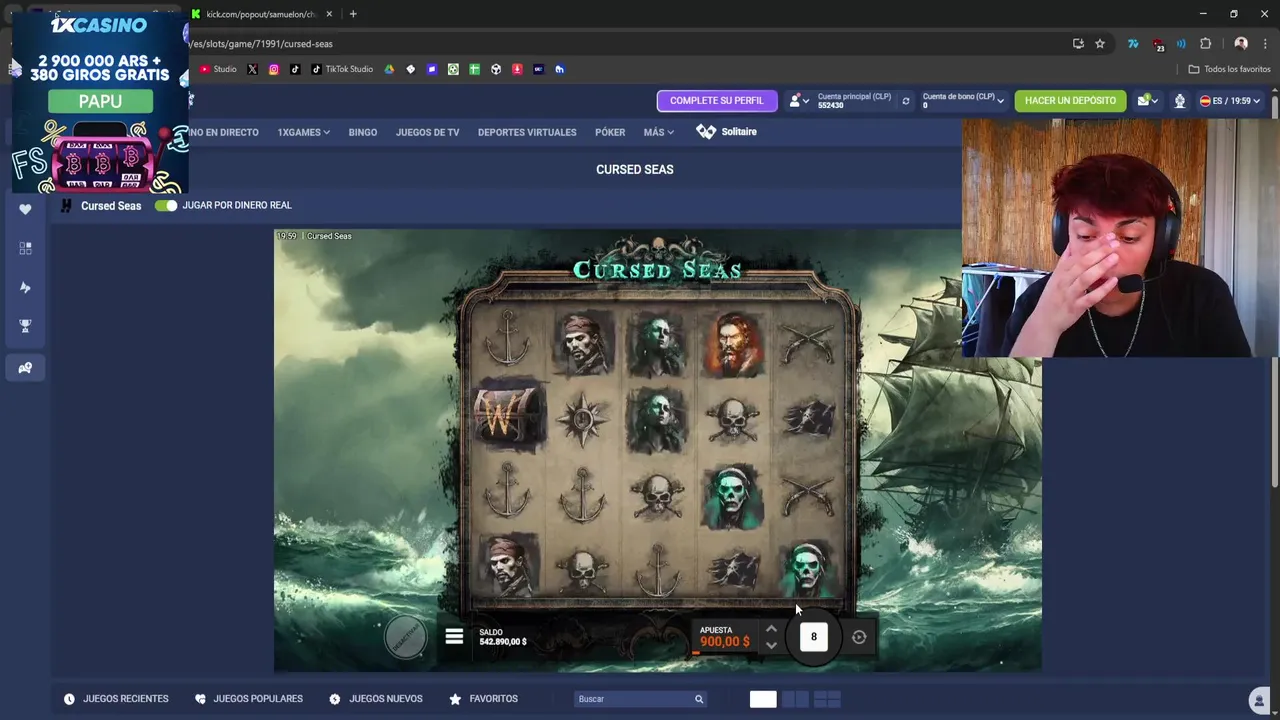Refresh the main account balance
Viewport: 1280px width, 720px height.
coord(906,101)
